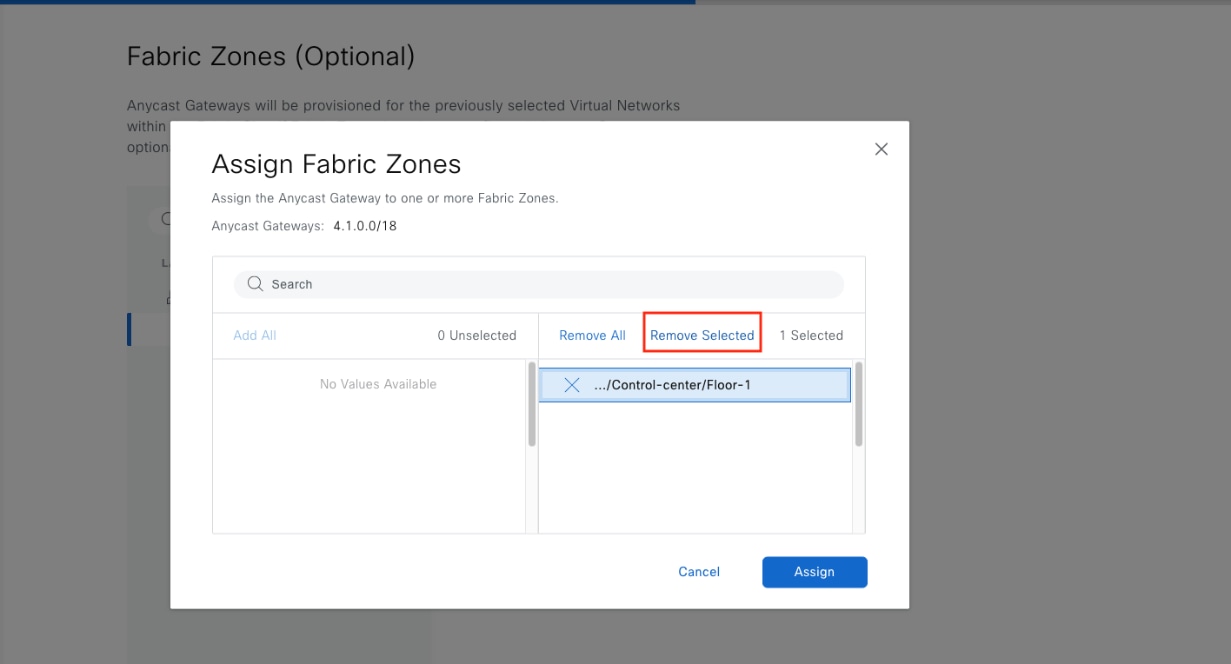Image resolution: width=1231 pixels, height=664 pixels.
Task: Click the 1 Selected counter label
Action: coord(811,335)
